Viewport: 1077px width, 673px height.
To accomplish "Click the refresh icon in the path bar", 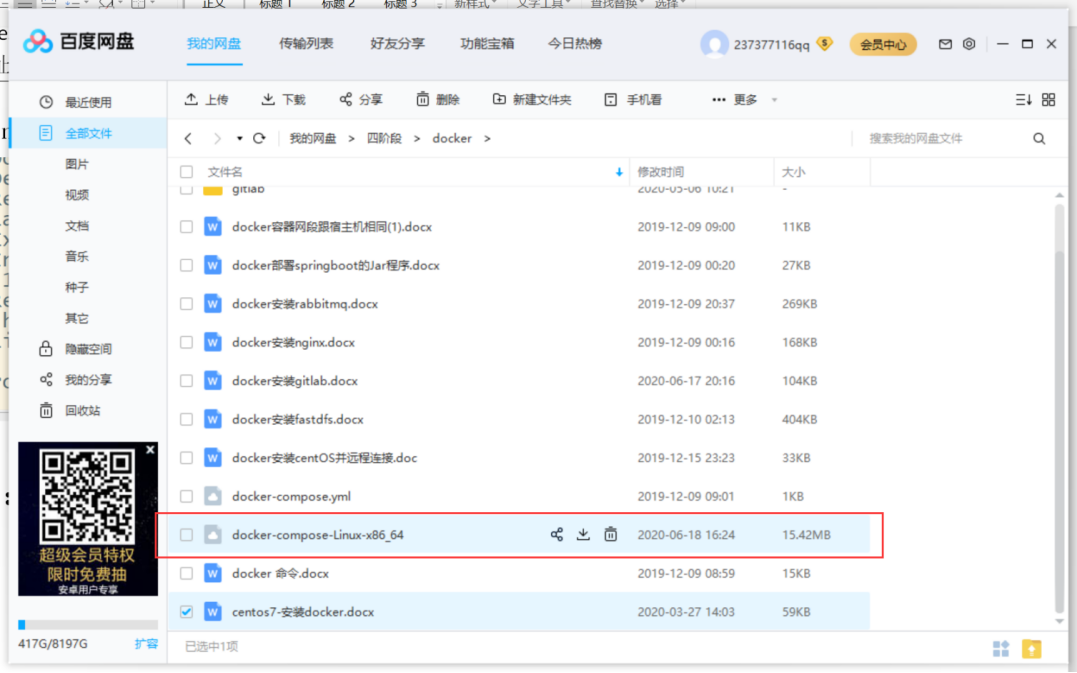I will 259,138.
